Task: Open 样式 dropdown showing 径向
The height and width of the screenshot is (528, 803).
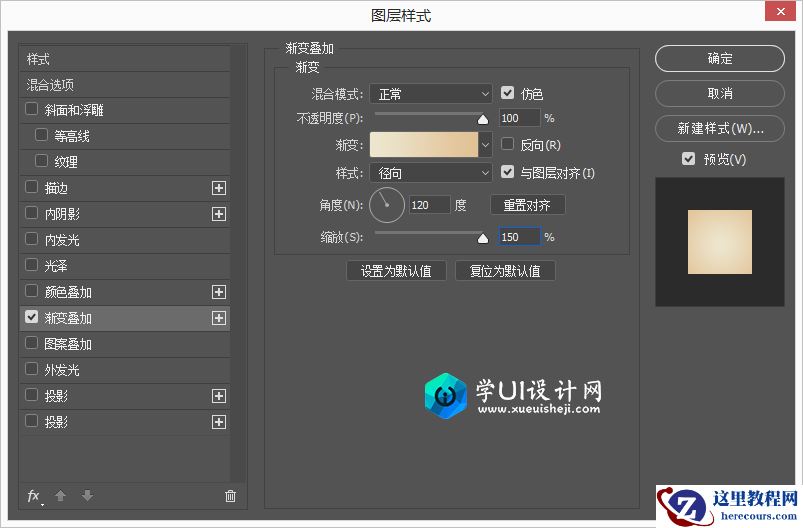Action: pyautogui.click(x=431, y=173)
